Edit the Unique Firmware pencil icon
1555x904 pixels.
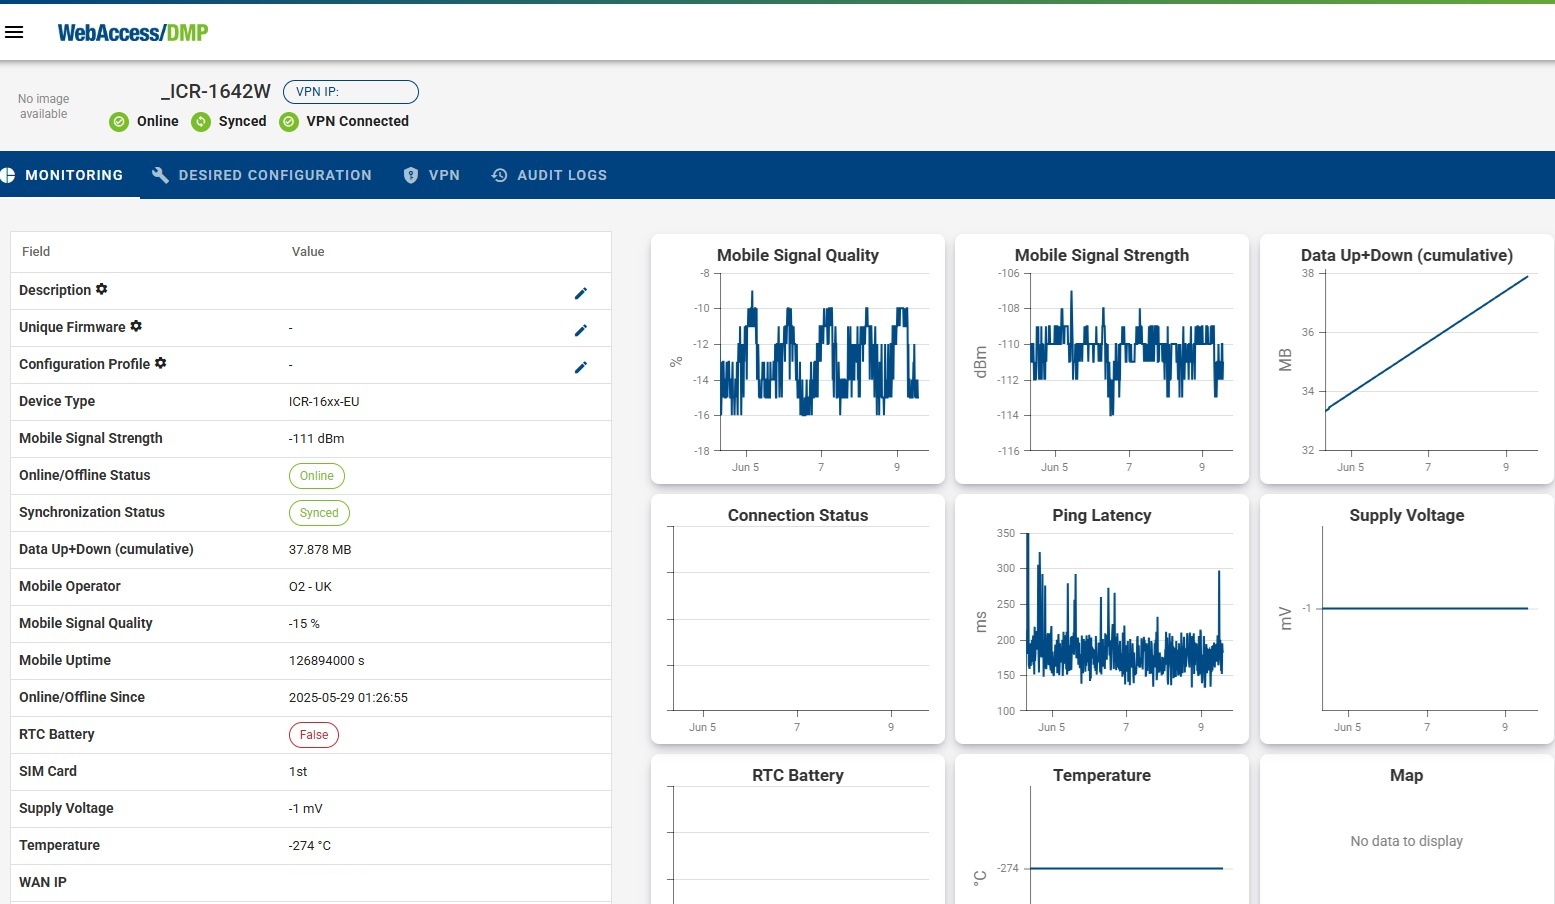pos(580,330)
